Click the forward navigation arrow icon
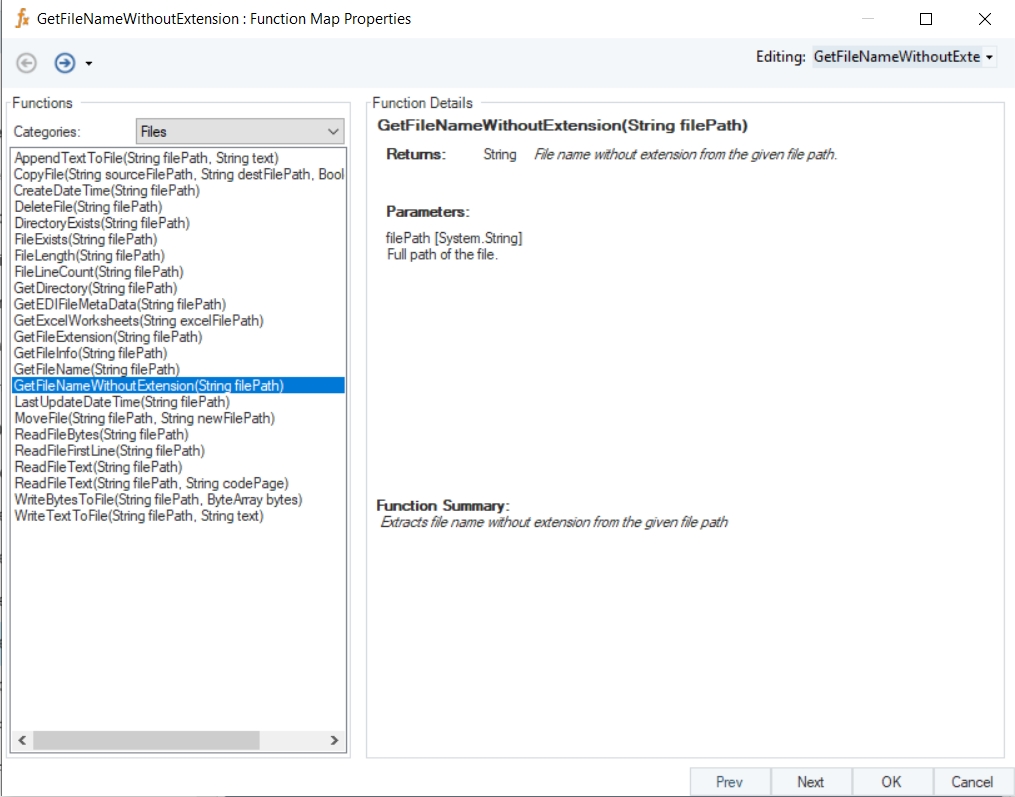The height and width of the screenshot is (797, 1015). 65,63
